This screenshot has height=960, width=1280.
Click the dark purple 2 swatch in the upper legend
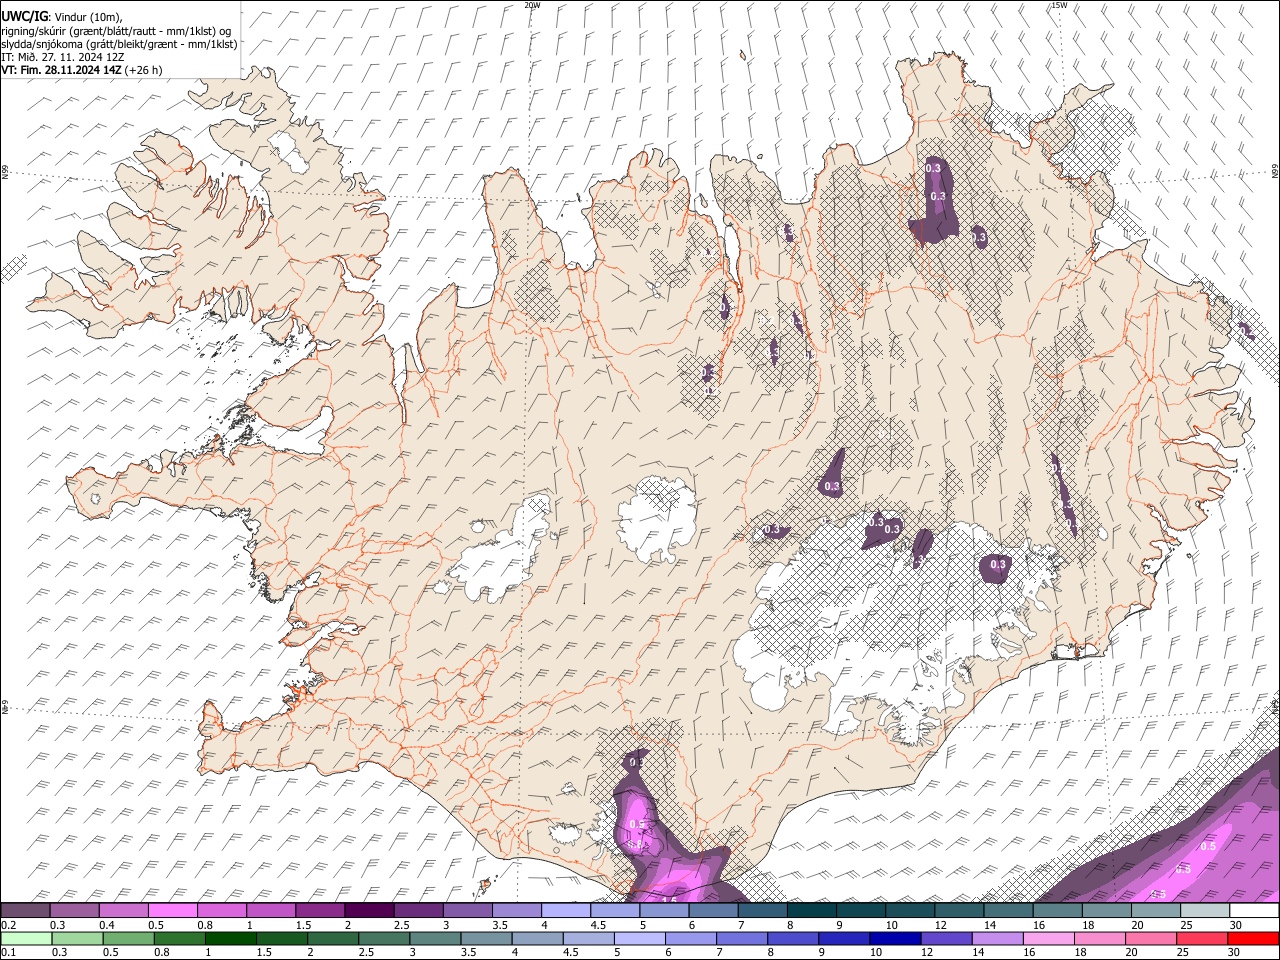pyautogui.click(x=369, y=910)
